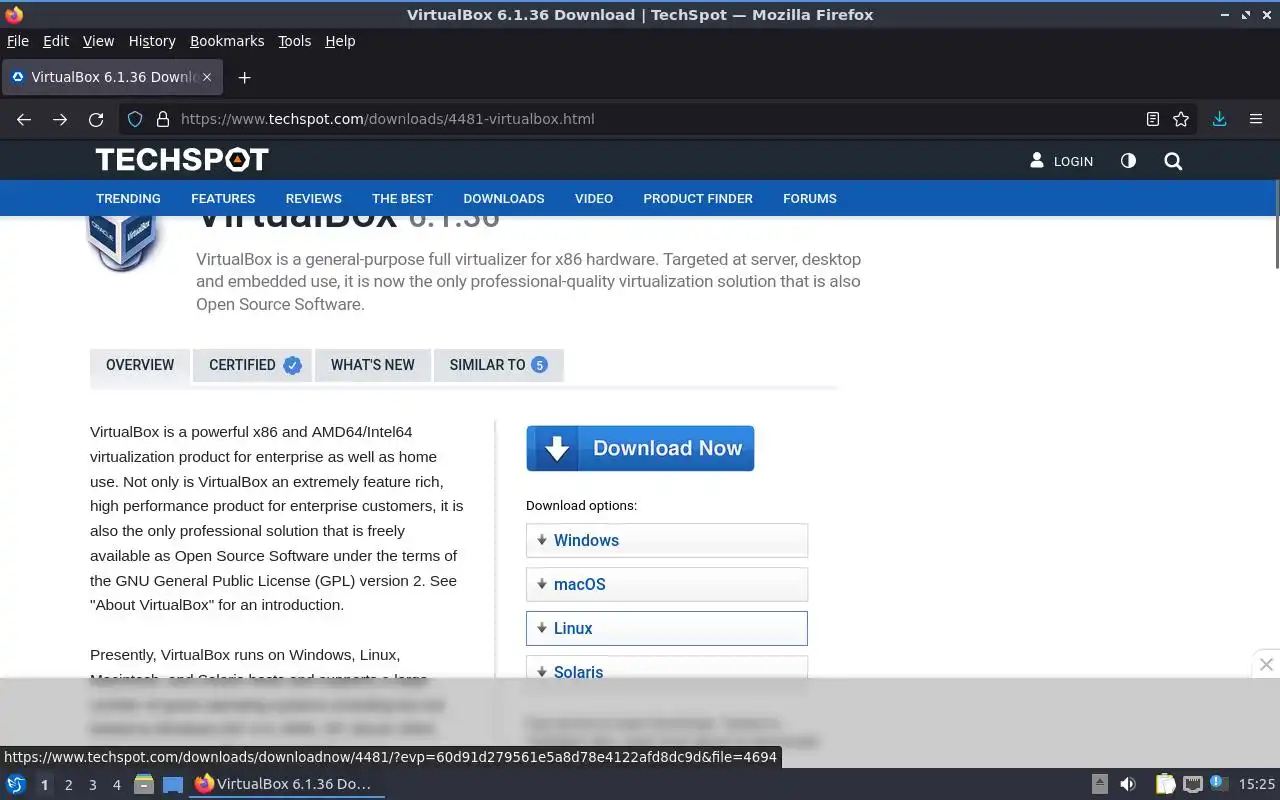
Task: Switch to workspace 4
Action: 116,785
